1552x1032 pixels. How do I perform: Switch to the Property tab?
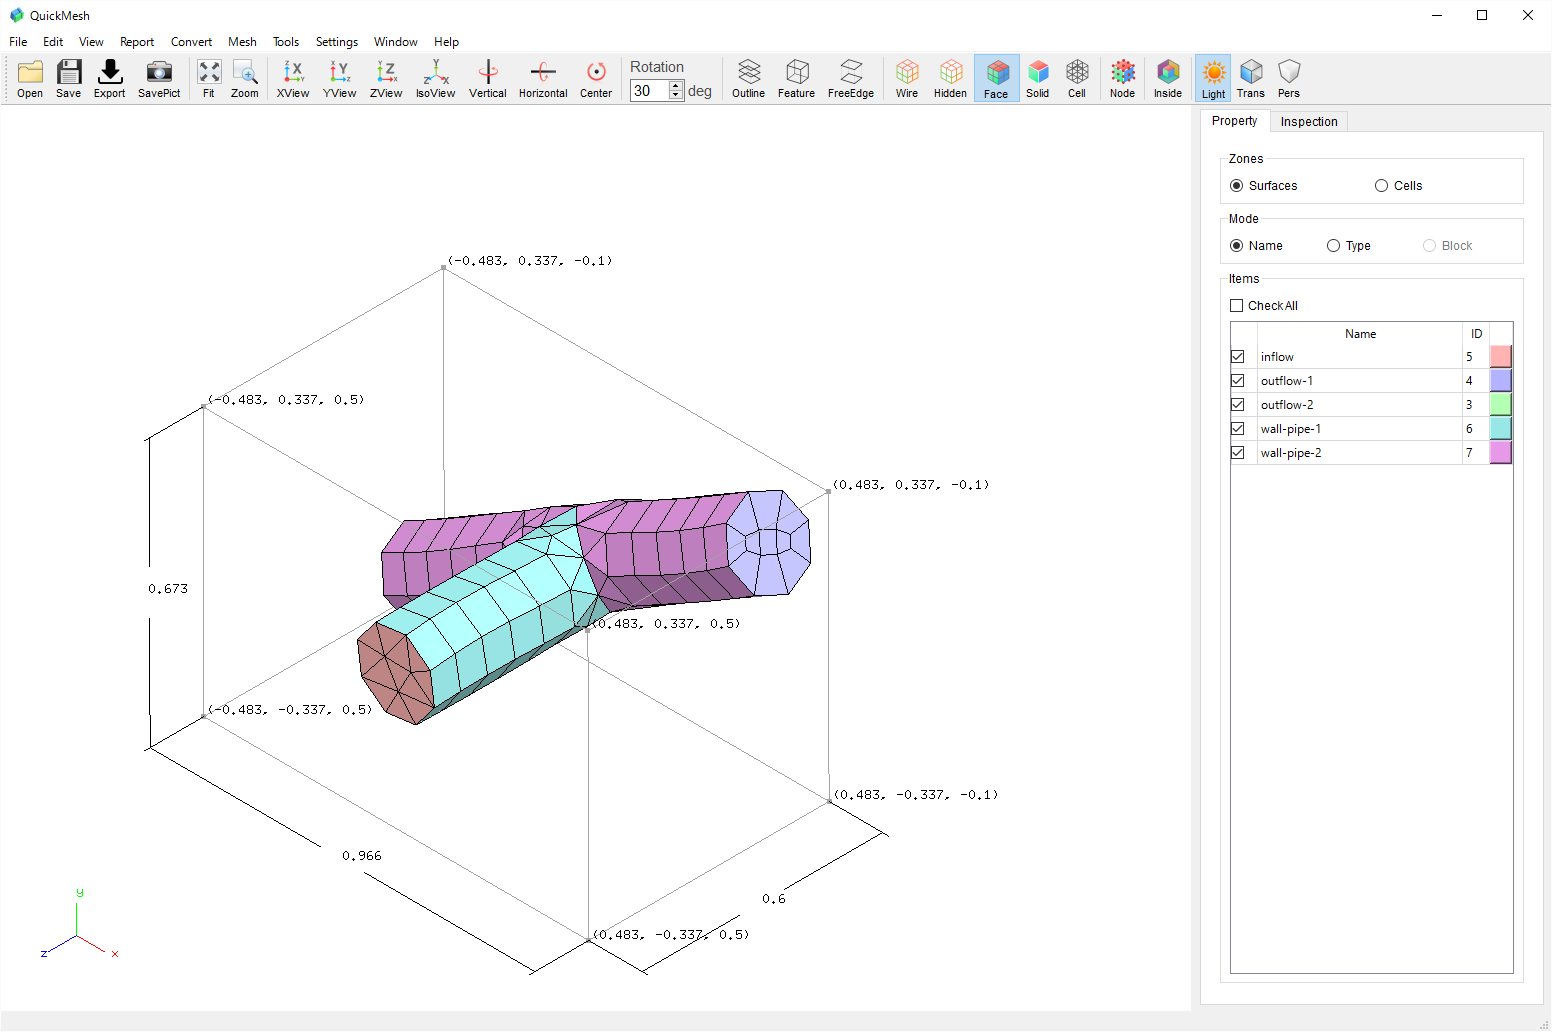click(x=1235, y=121)
